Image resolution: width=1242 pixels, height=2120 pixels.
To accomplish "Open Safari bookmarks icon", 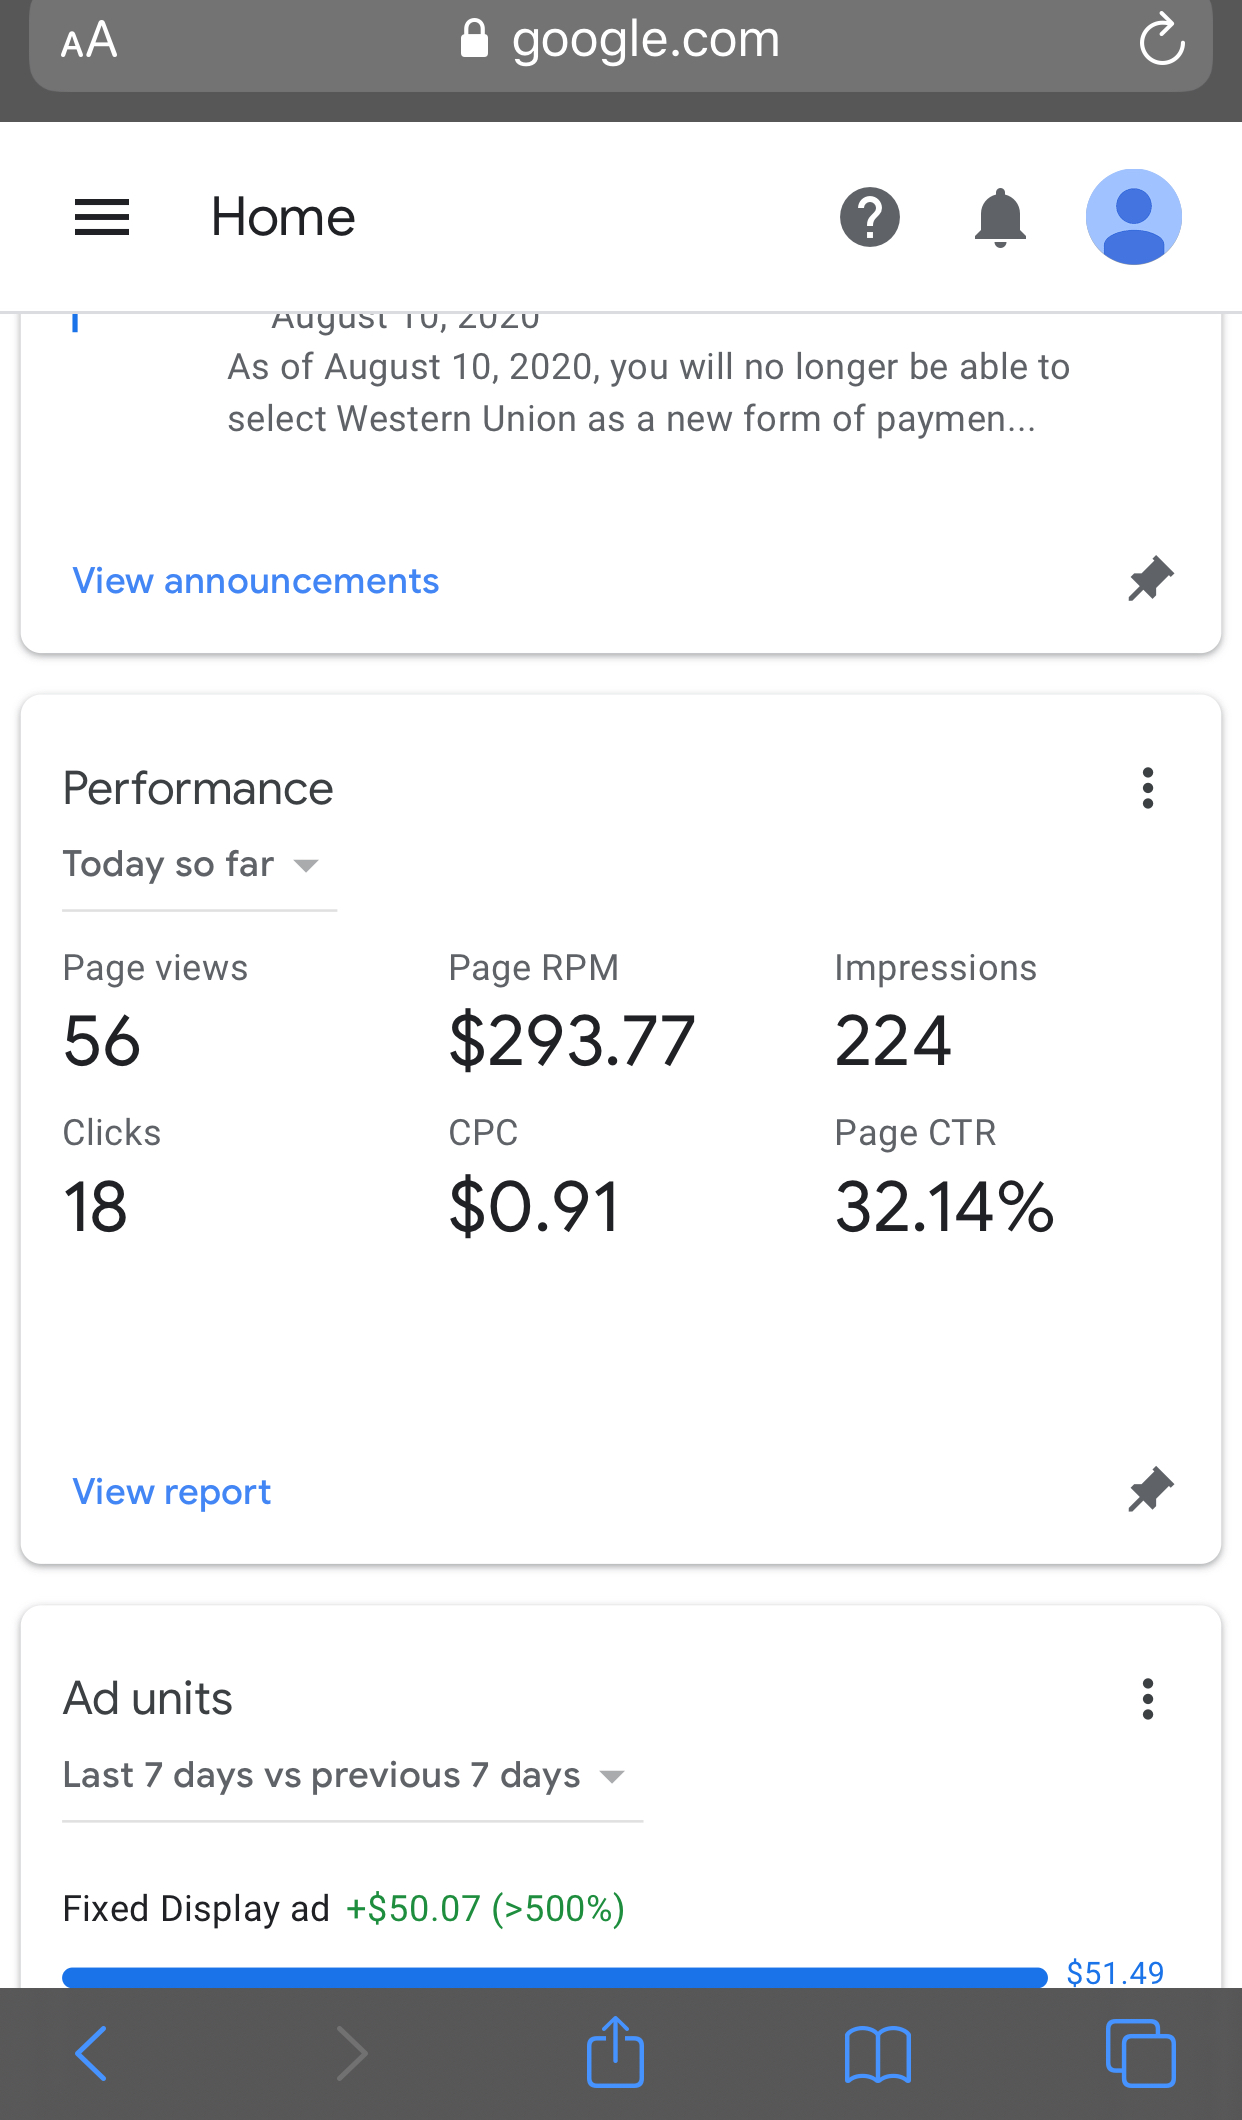I will pos(877,2054).
